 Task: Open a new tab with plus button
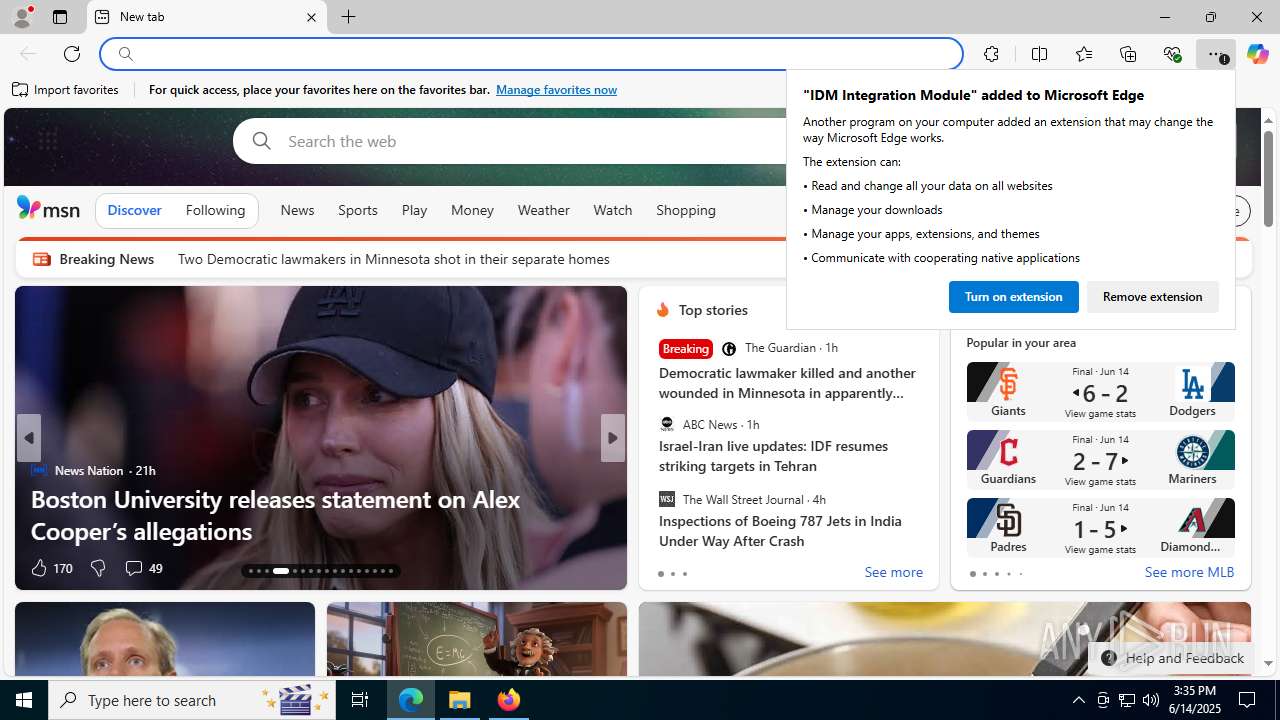(348, 17)
